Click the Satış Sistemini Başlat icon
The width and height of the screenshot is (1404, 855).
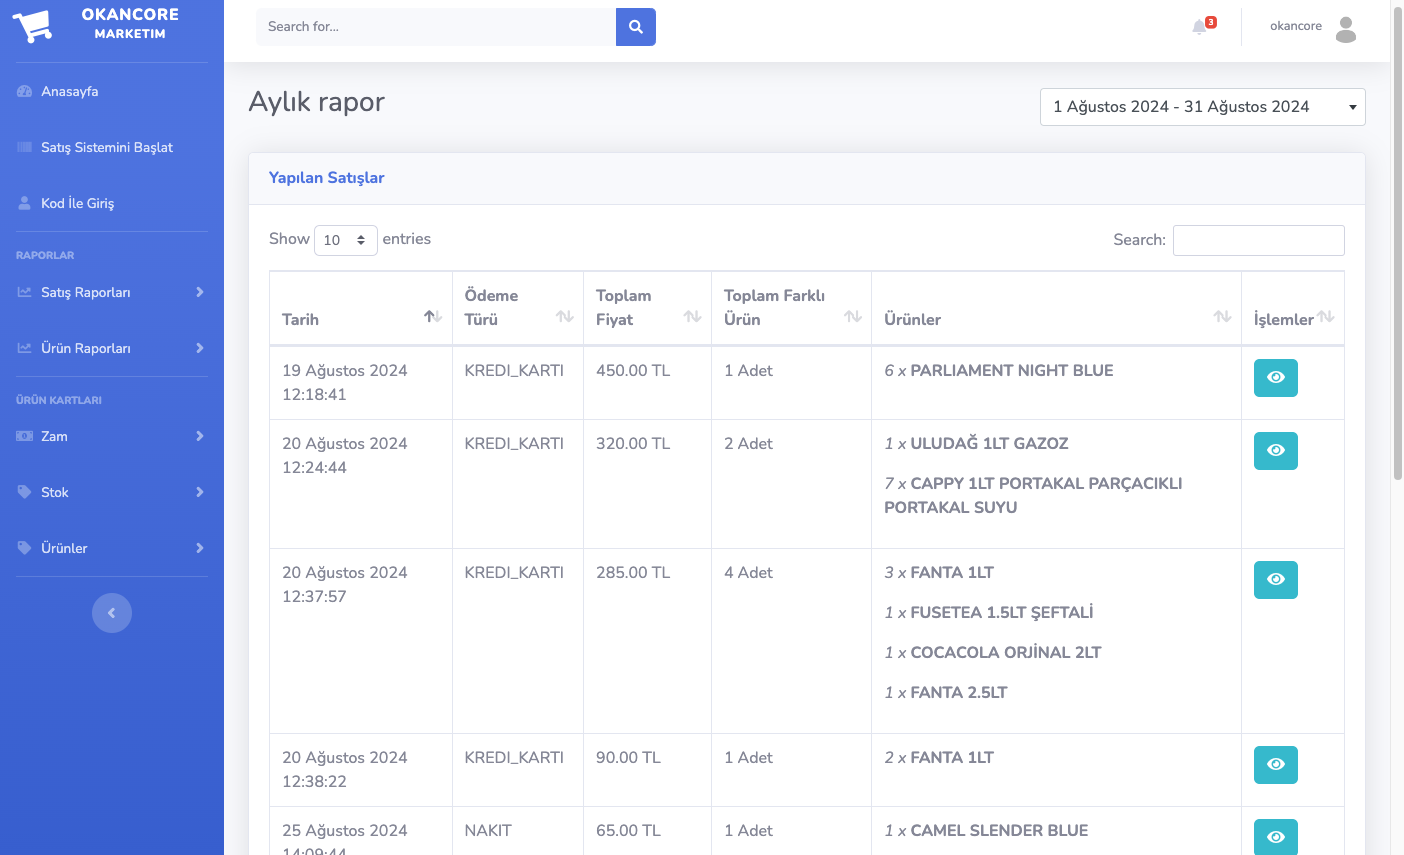coord(25,147)
